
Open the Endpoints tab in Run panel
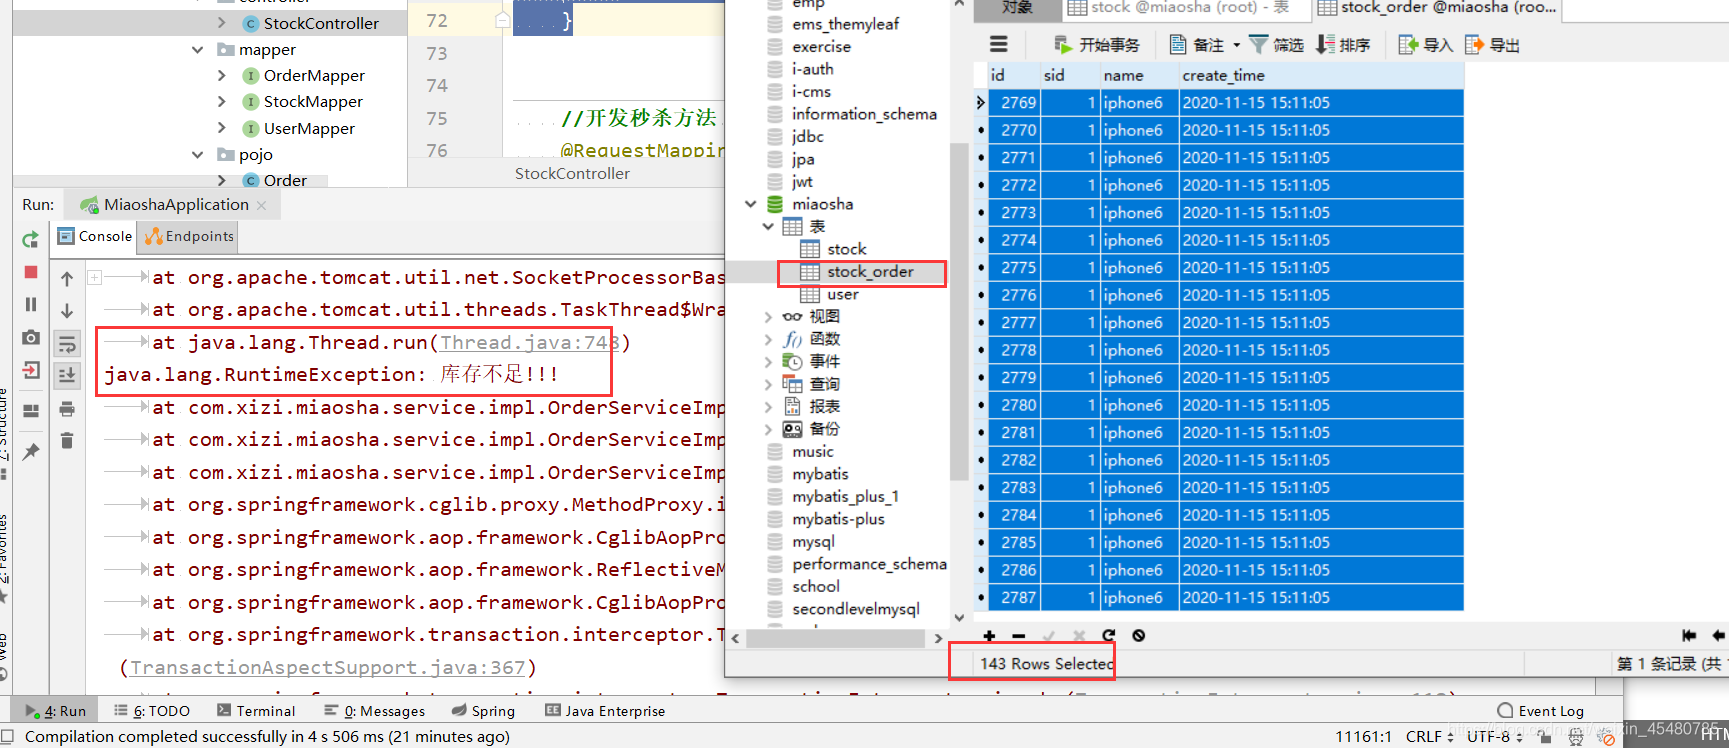coord(189,236)
